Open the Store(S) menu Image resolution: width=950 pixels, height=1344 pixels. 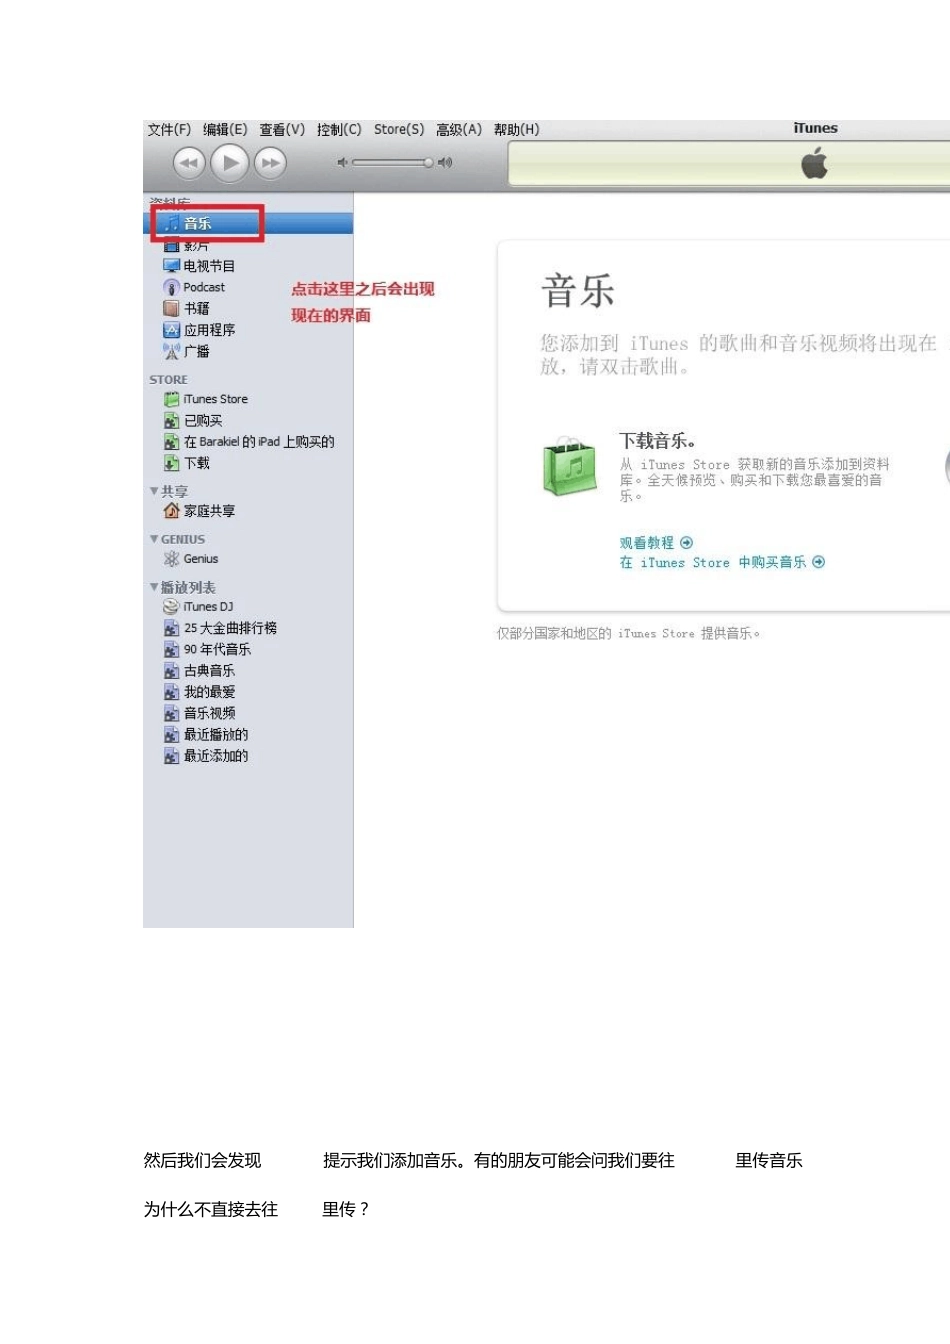pyautogui.click(x=399, y=129)
